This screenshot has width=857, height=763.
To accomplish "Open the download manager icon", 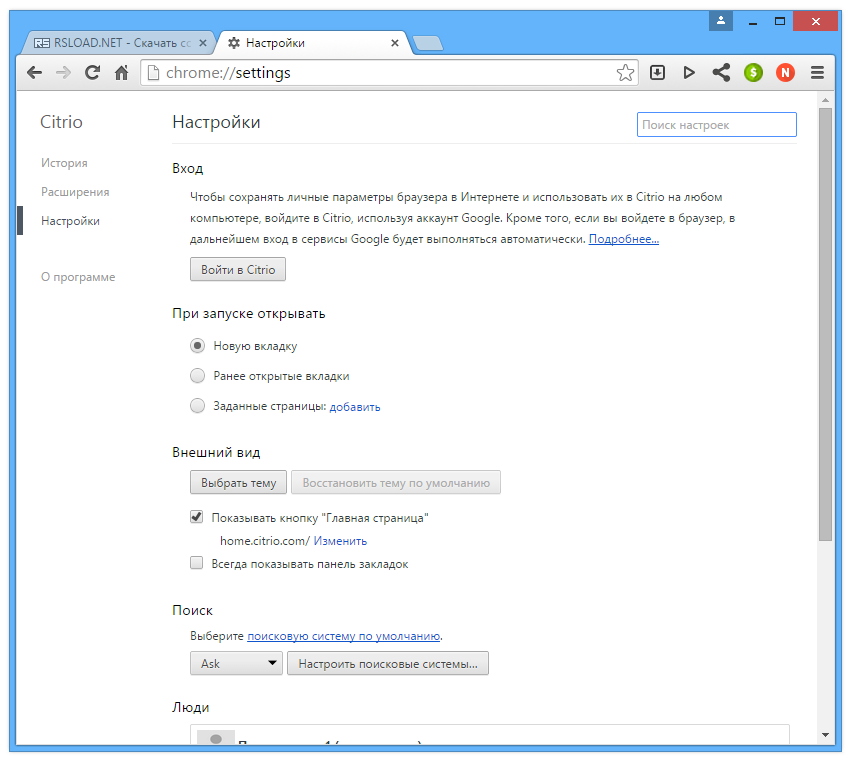I will pos(658,72).
